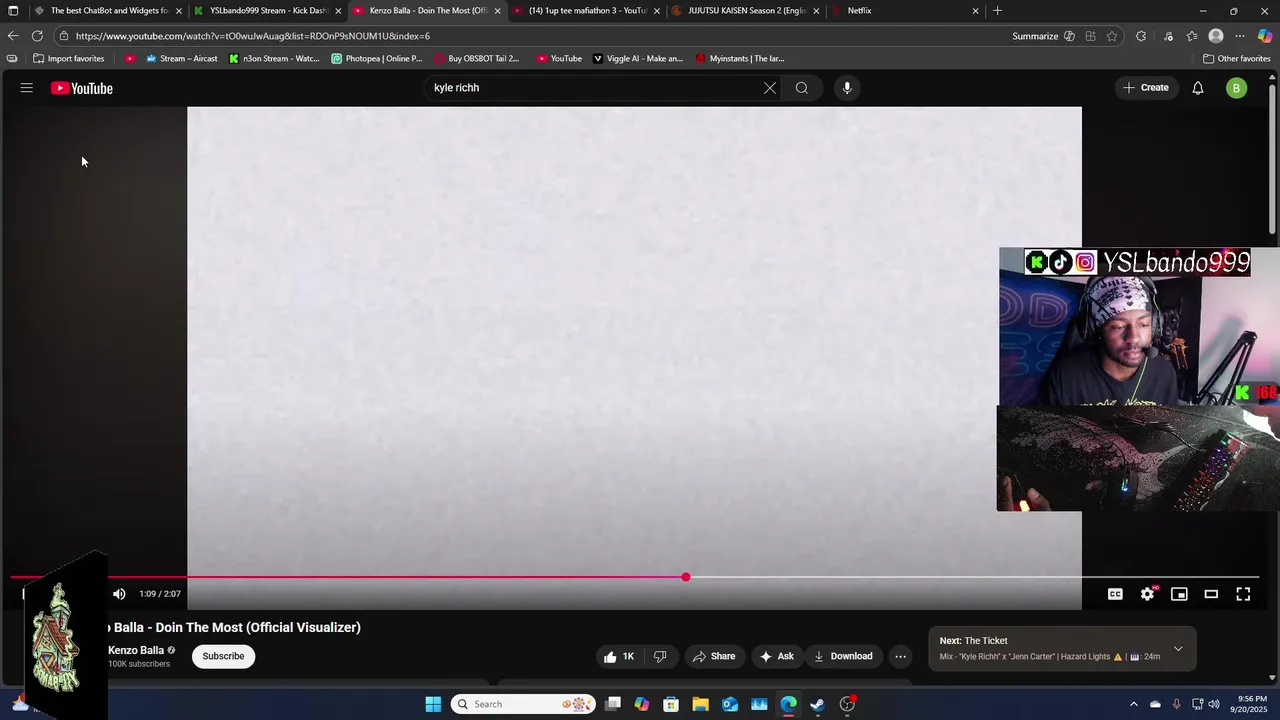
Task: Expand the 'Other favorites' folder
Action: coord(1236,58)
